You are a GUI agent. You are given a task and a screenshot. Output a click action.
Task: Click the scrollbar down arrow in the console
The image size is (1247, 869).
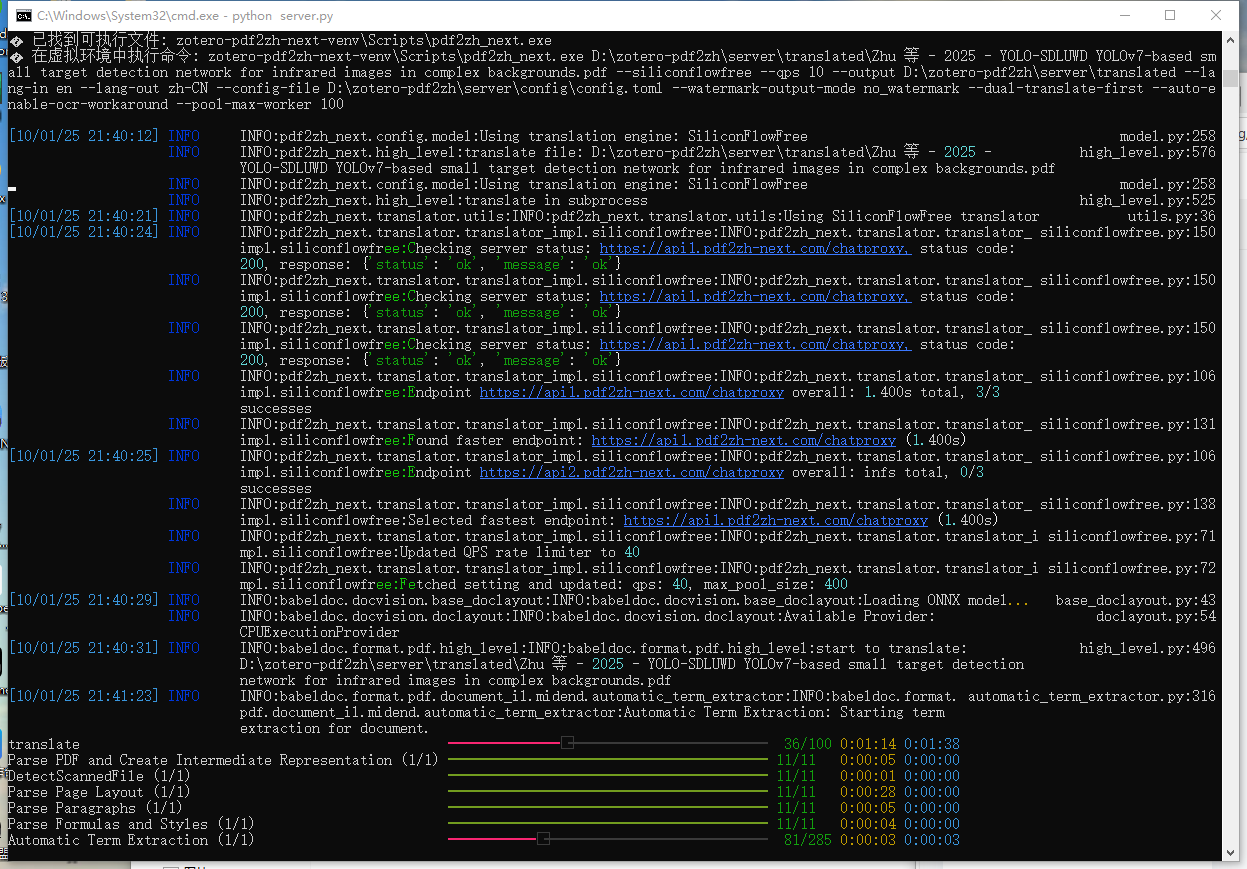coord(1230,852)
